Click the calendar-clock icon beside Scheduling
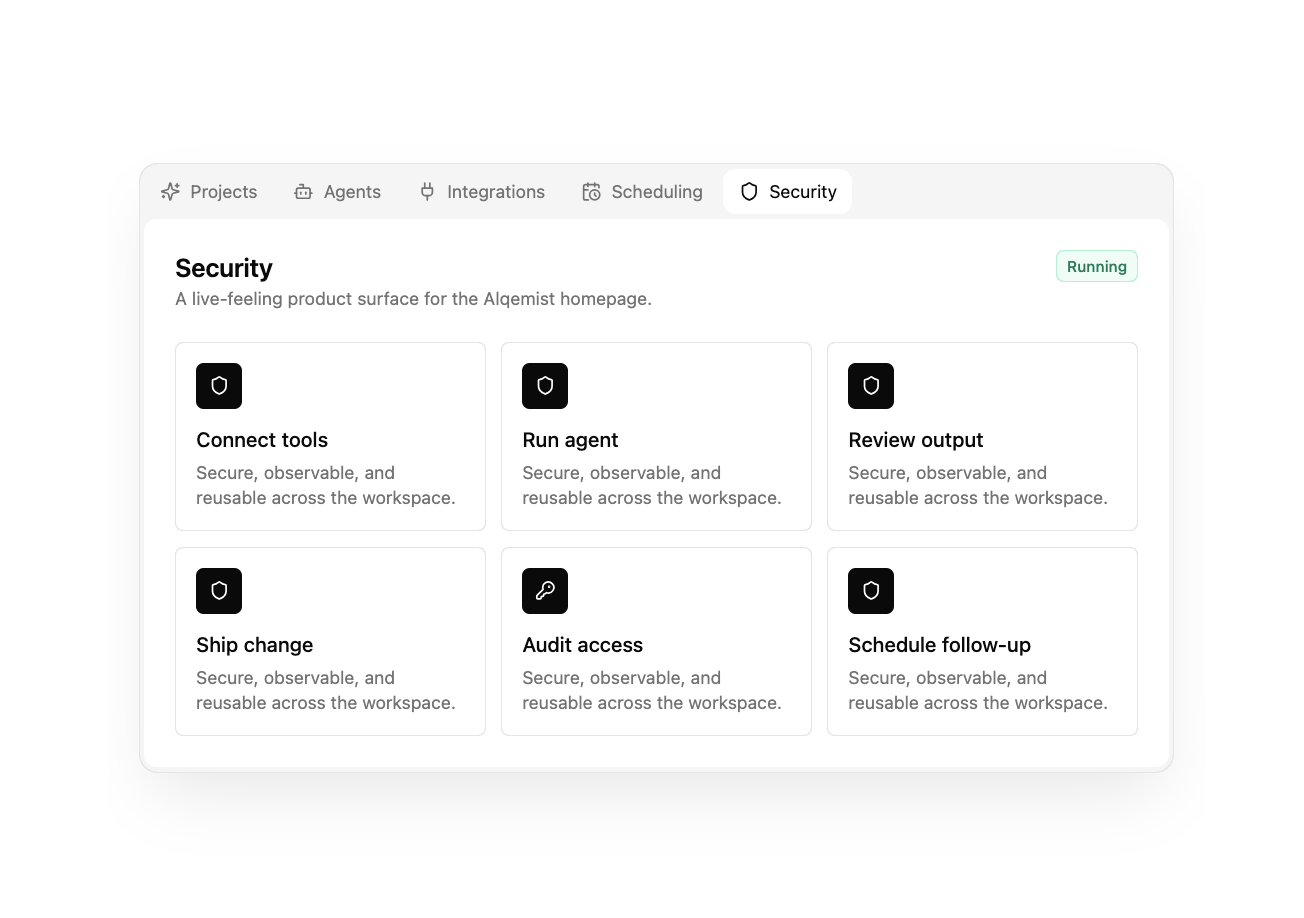1304x918 pixels. click(x=591, y=192)
